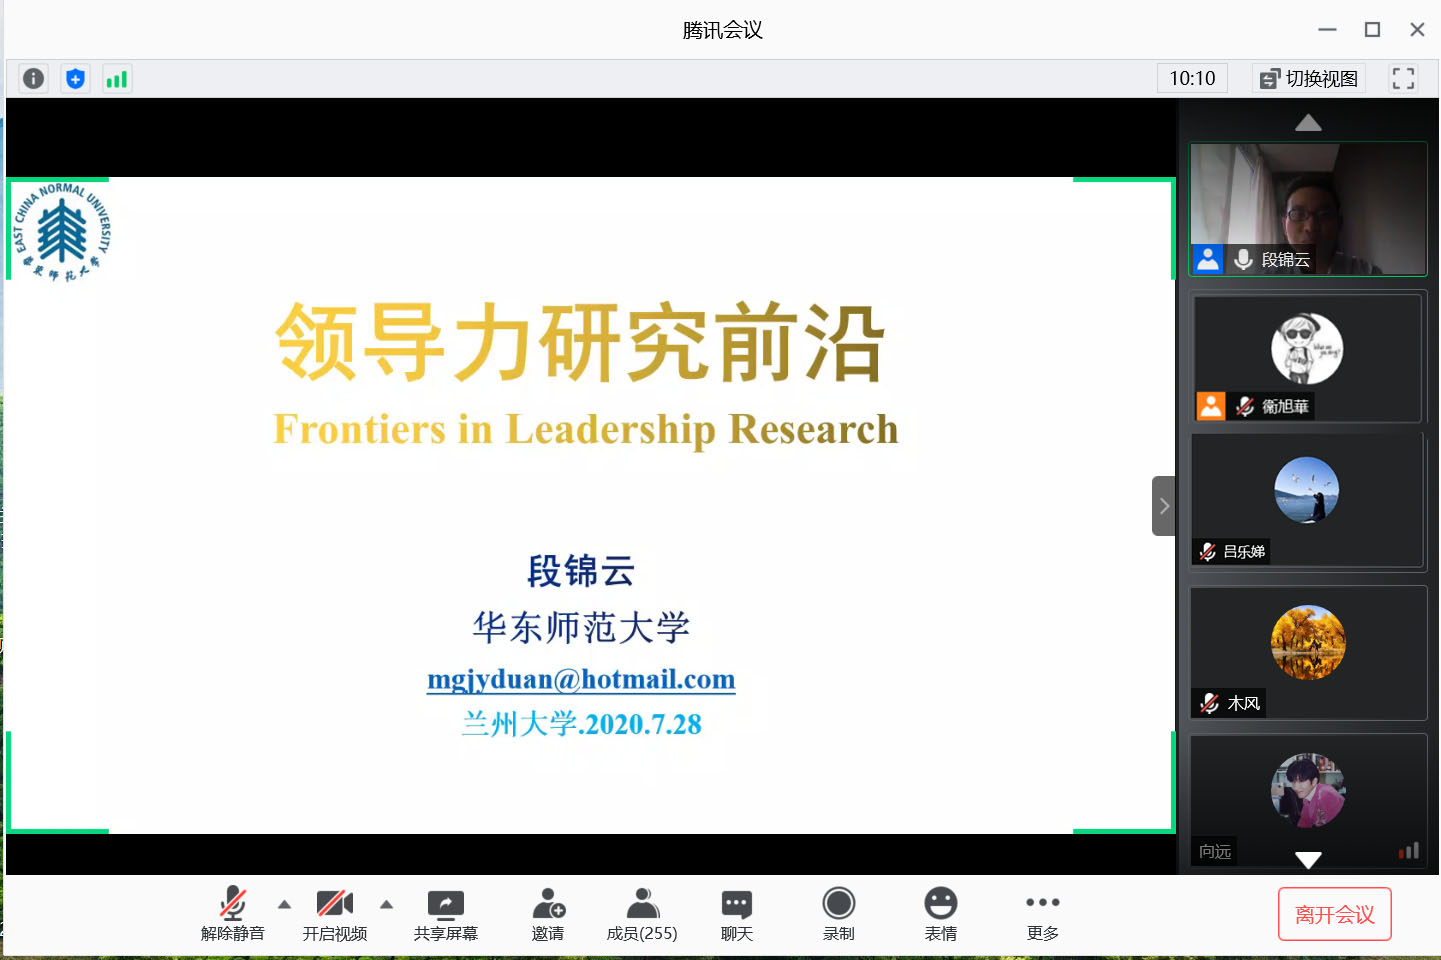Switch the view layout (切换视图)

[1309, 79]
